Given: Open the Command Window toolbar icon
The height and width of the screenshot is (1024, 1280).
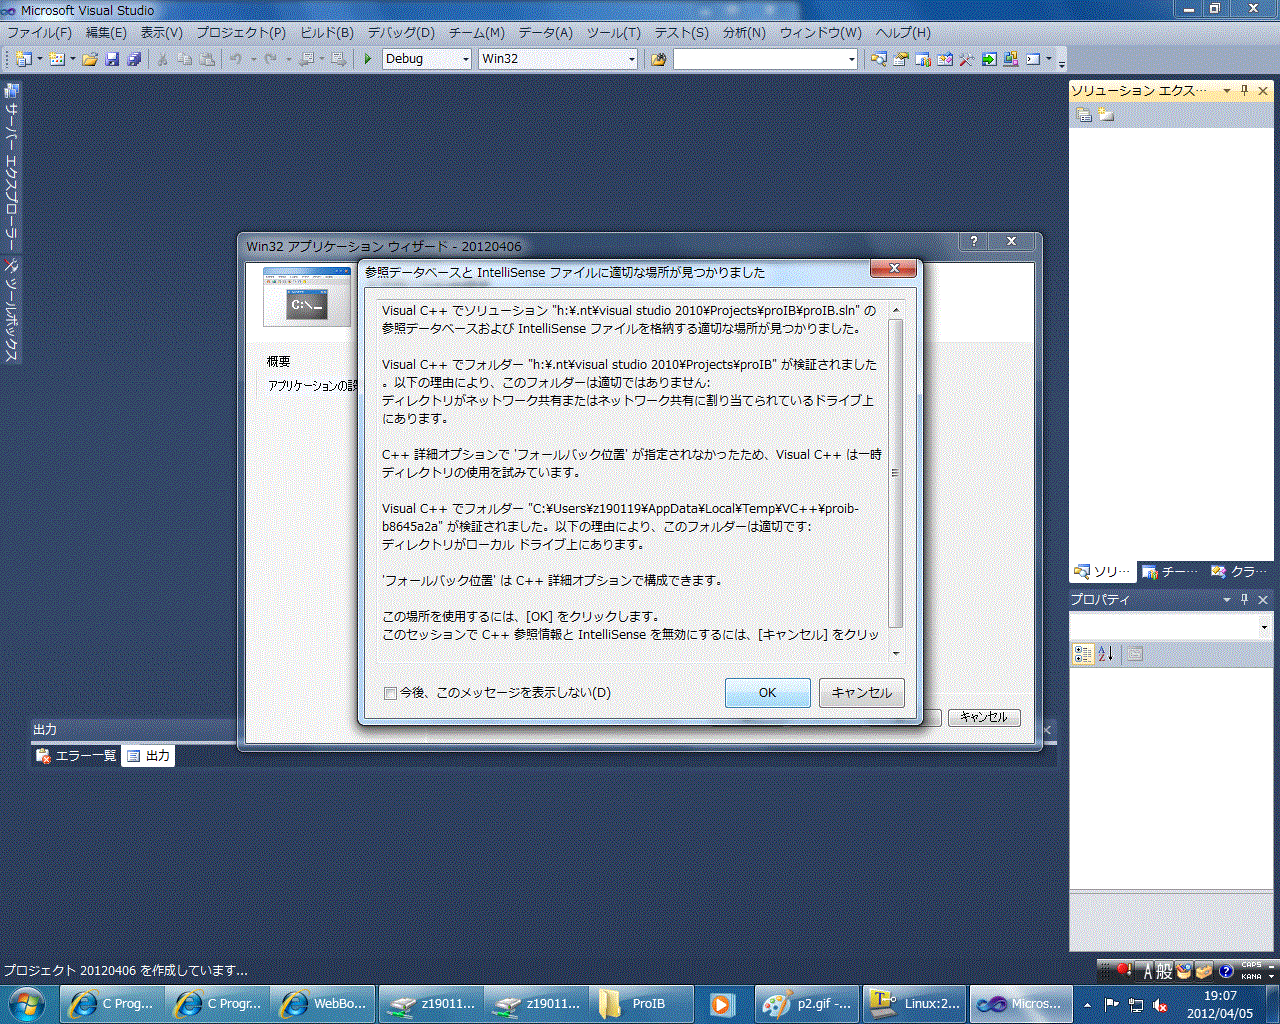Looking at the screenshot, I should pyautogui.click(x=1033, y=59).
